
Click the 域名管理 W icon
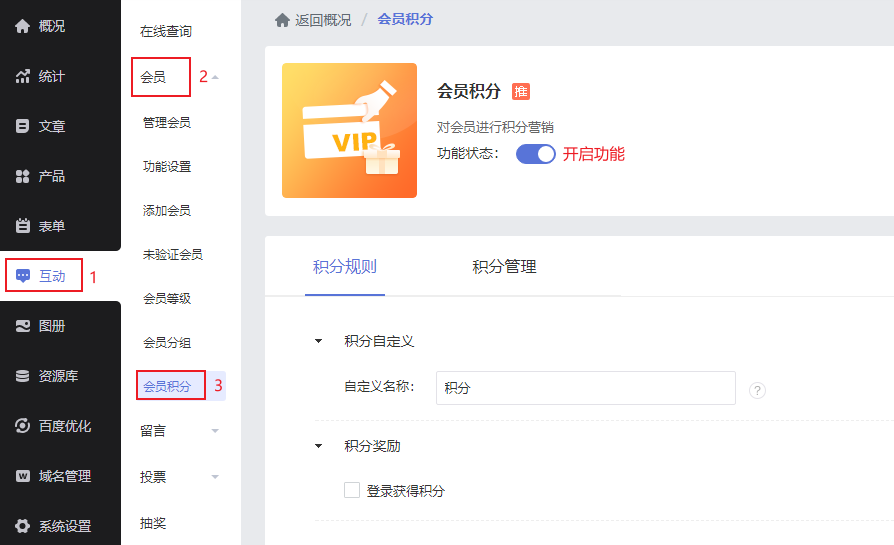pos(22,476)
